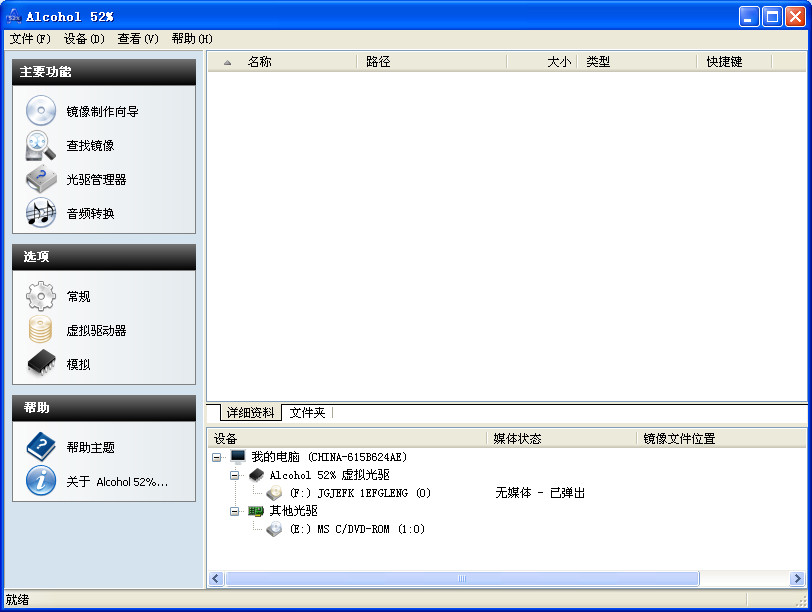Click the 我的电脑 computer icon in device tree
Viewport: 812px width, 612px height.
pos(238,456)
